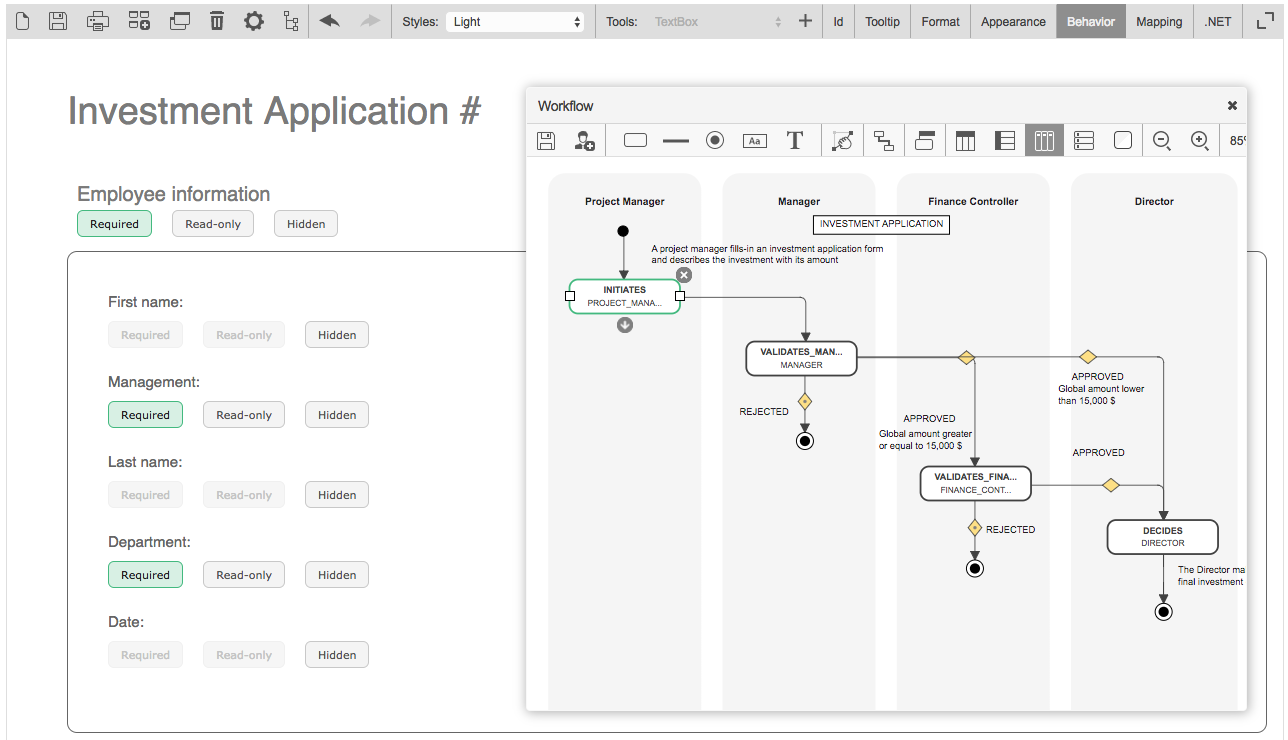Toggle Hidden for the First name field
Screen dimensions: 1288x740
[337, 335]
